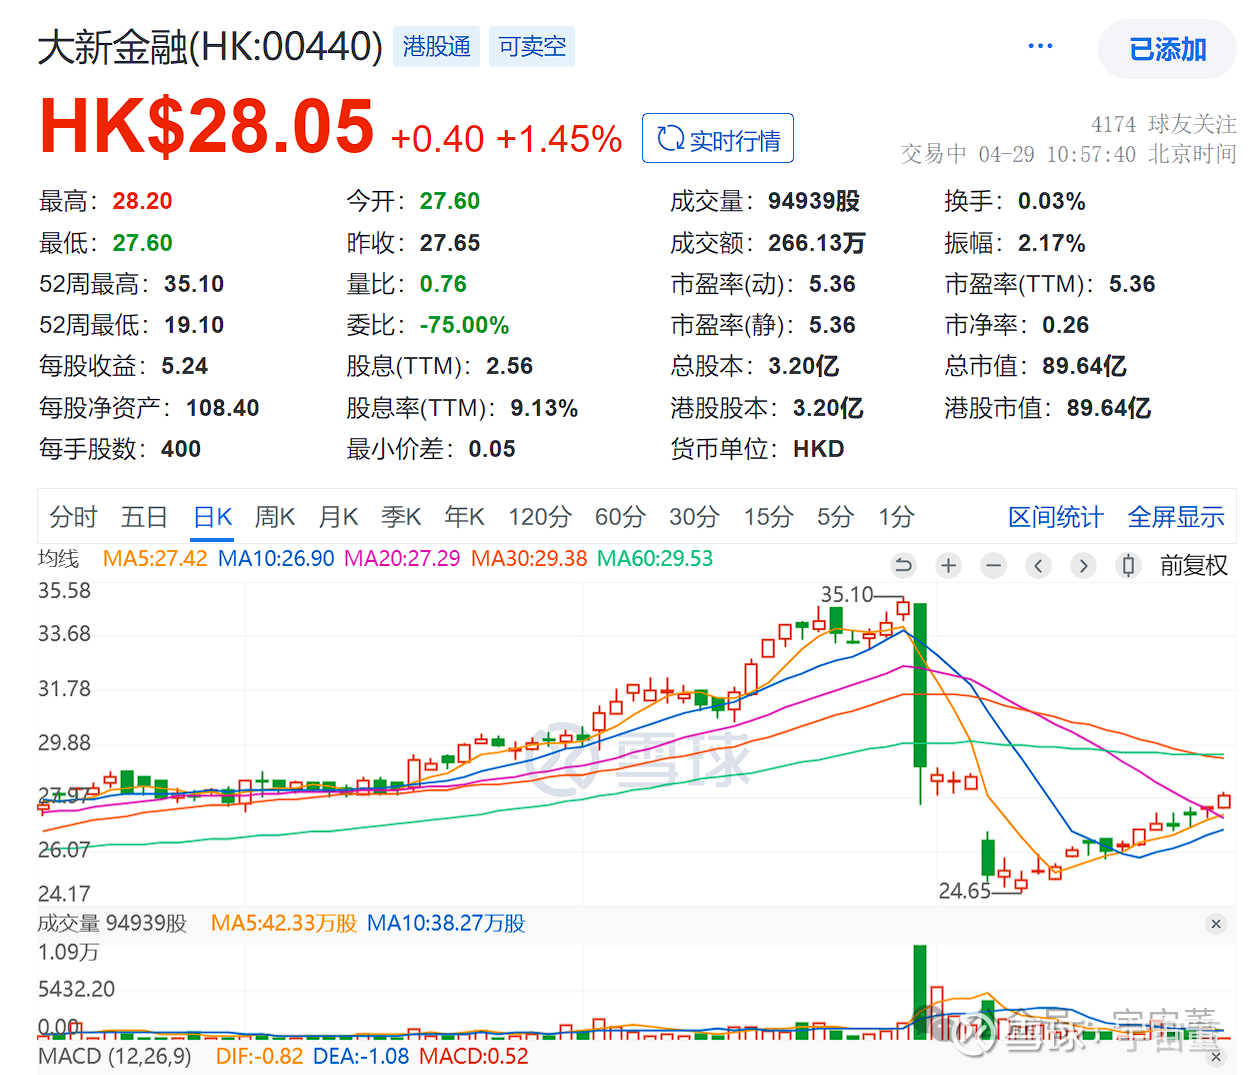Click the MA20:27.29 indicator value
Image resolution: width=1257 pixels, height=1075 pixels.
point(402,558)
